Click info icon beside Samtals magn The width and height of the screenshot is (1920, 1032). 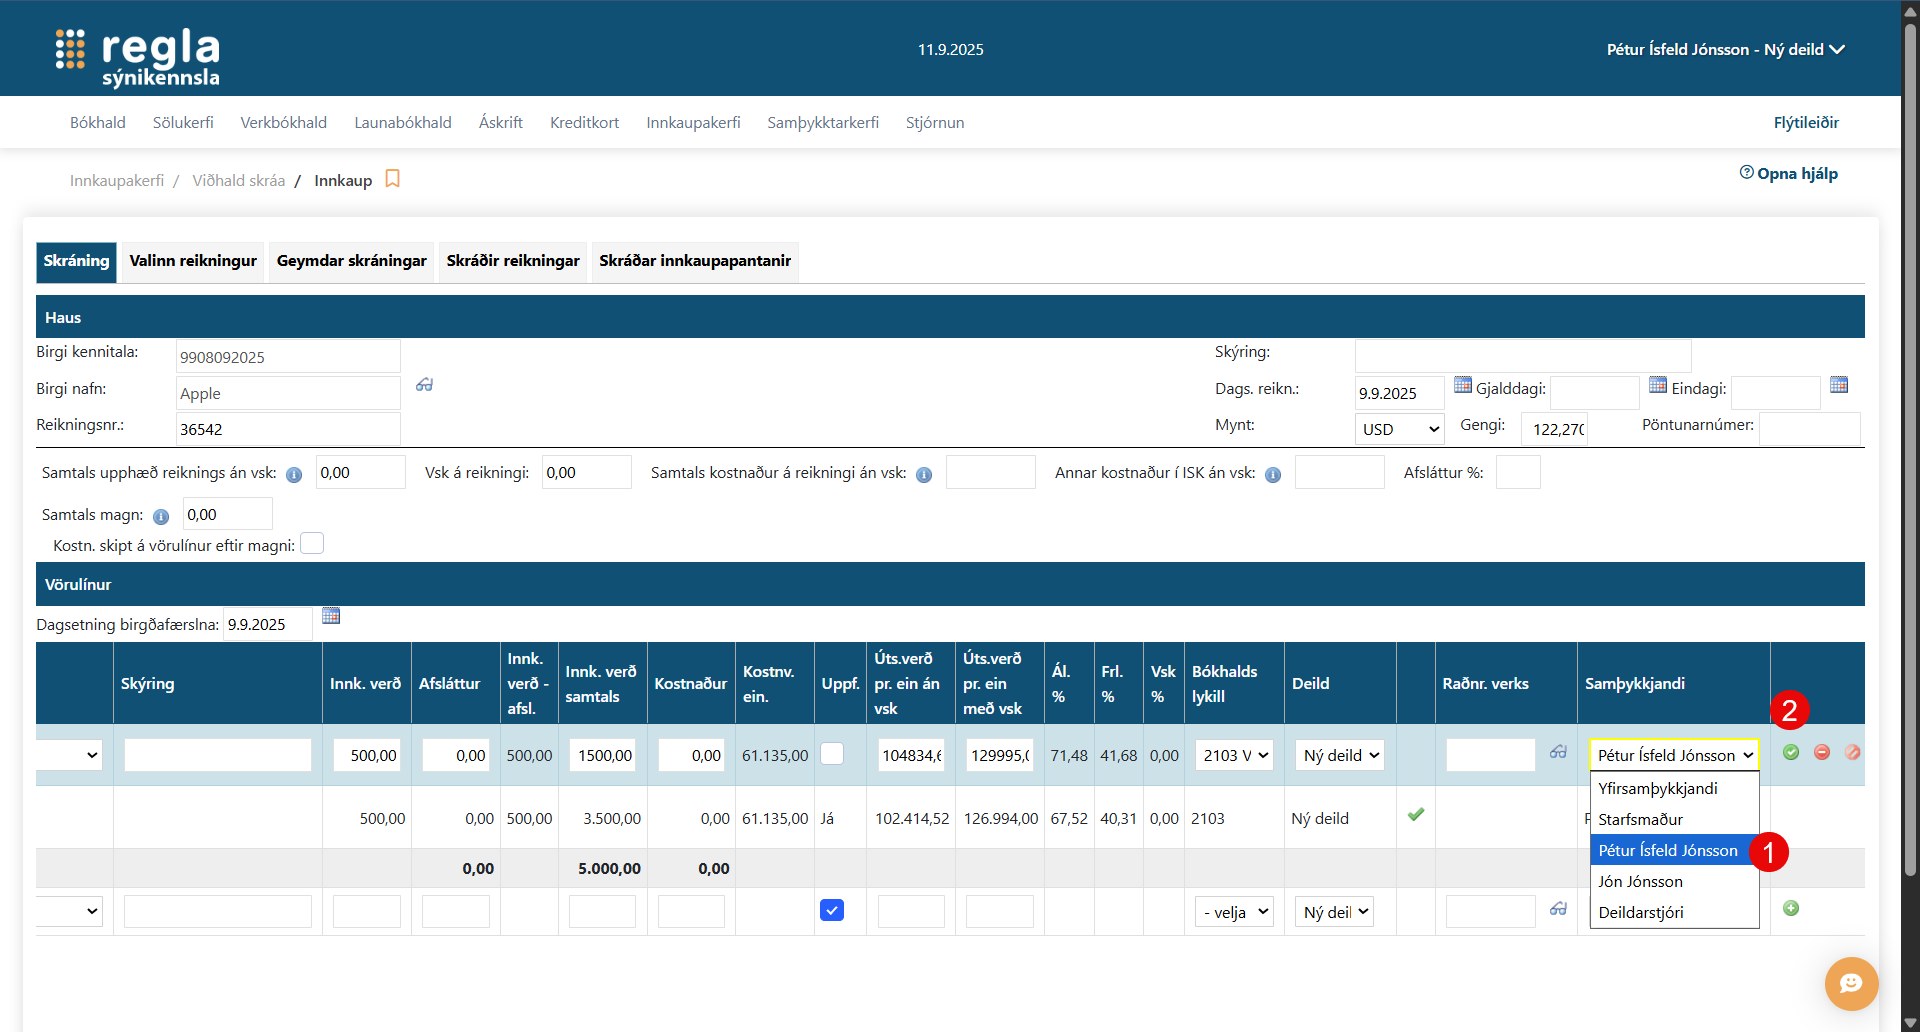point(161,517)
